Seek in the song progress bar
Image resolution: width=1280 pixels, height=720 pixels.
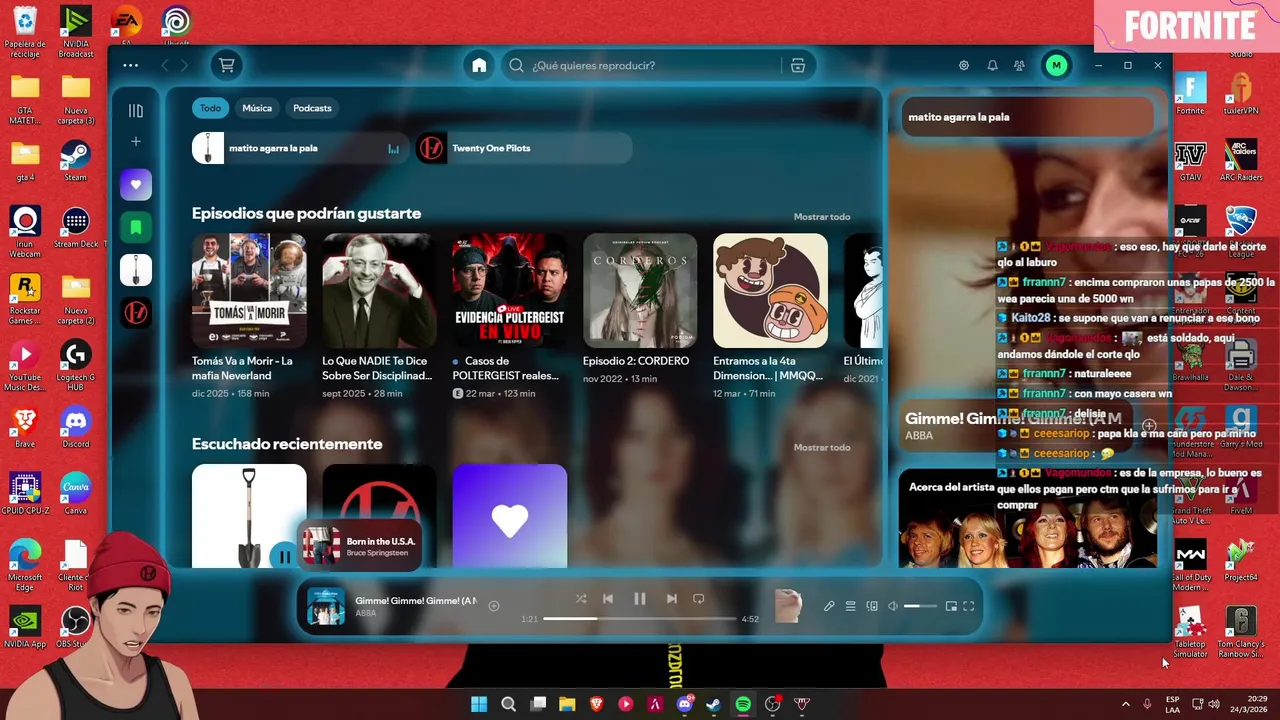(640, 619)
